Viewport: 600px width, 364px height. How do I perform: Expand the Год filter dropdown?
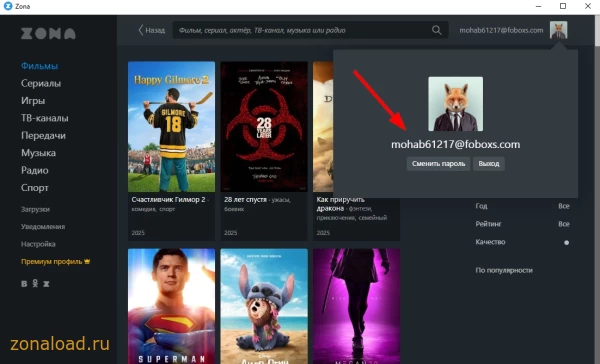pyautogui.click(x=522, y=206)
